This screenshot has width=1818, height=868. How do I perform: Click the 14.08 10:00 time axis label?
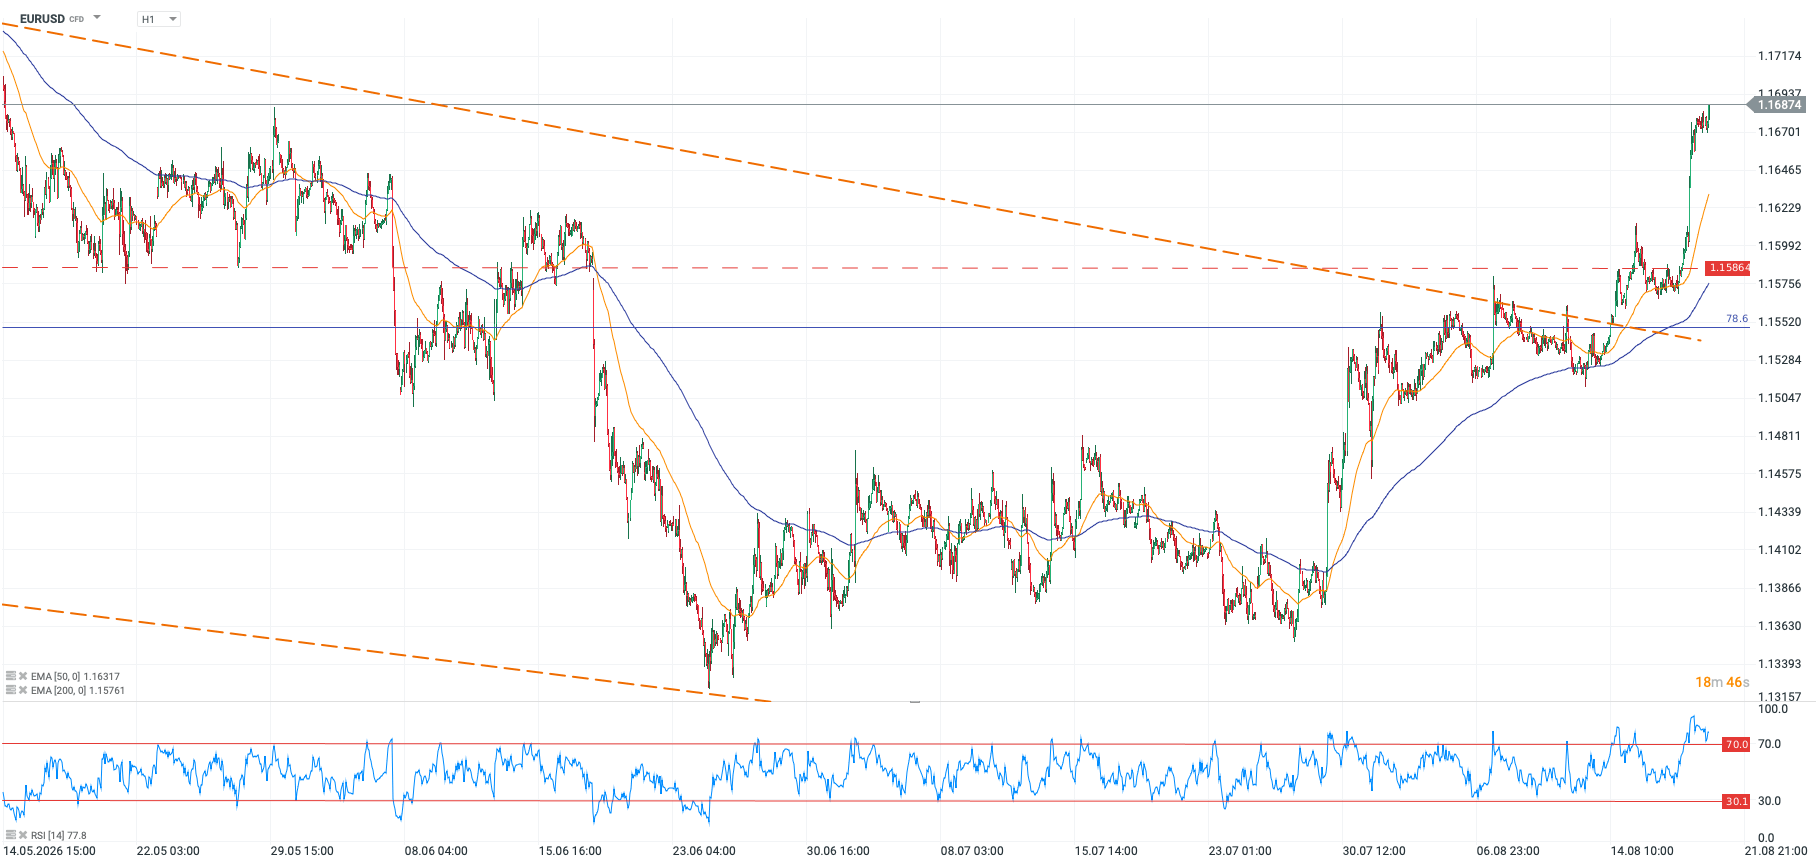tap(1642, 851)
